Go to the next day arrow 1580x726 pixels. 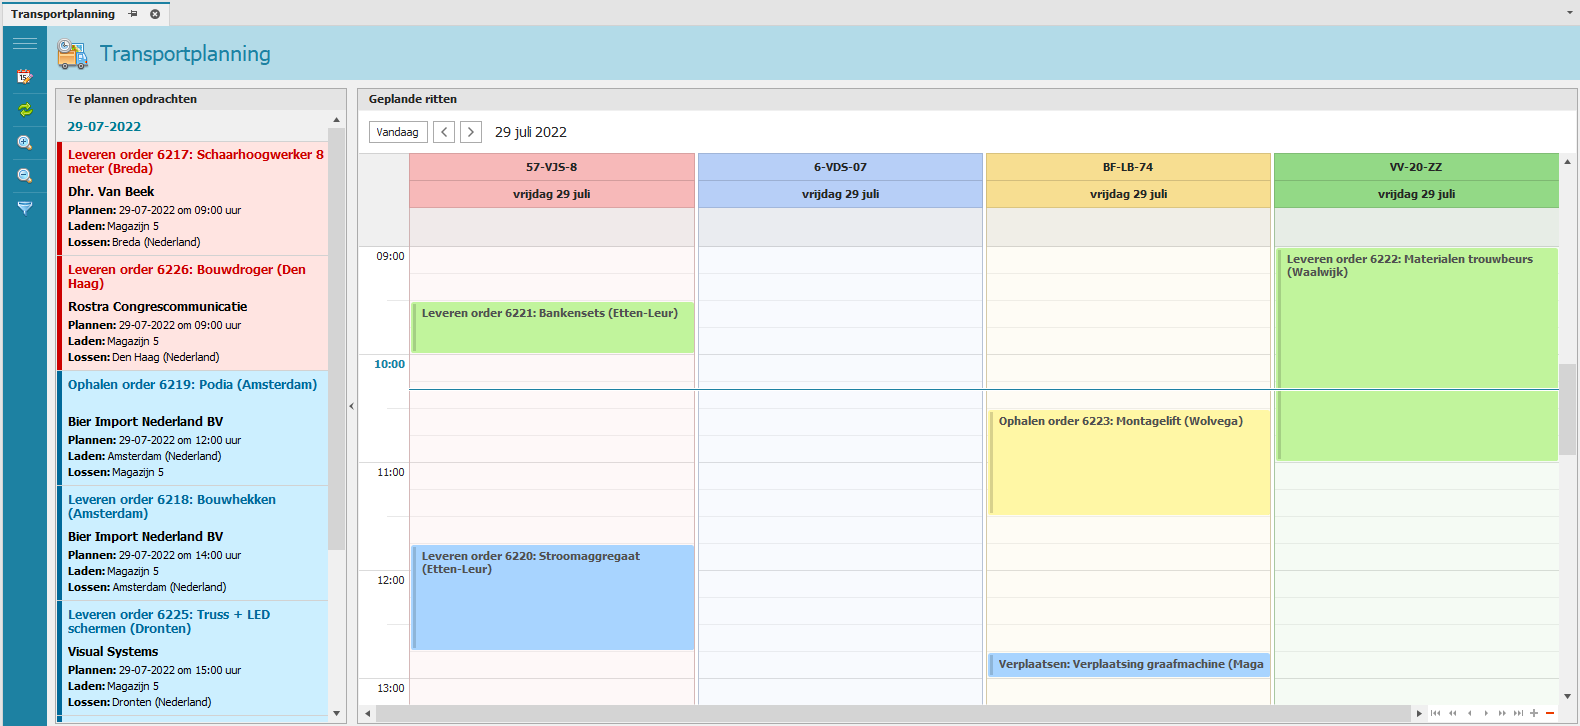(x=471, y=132)
